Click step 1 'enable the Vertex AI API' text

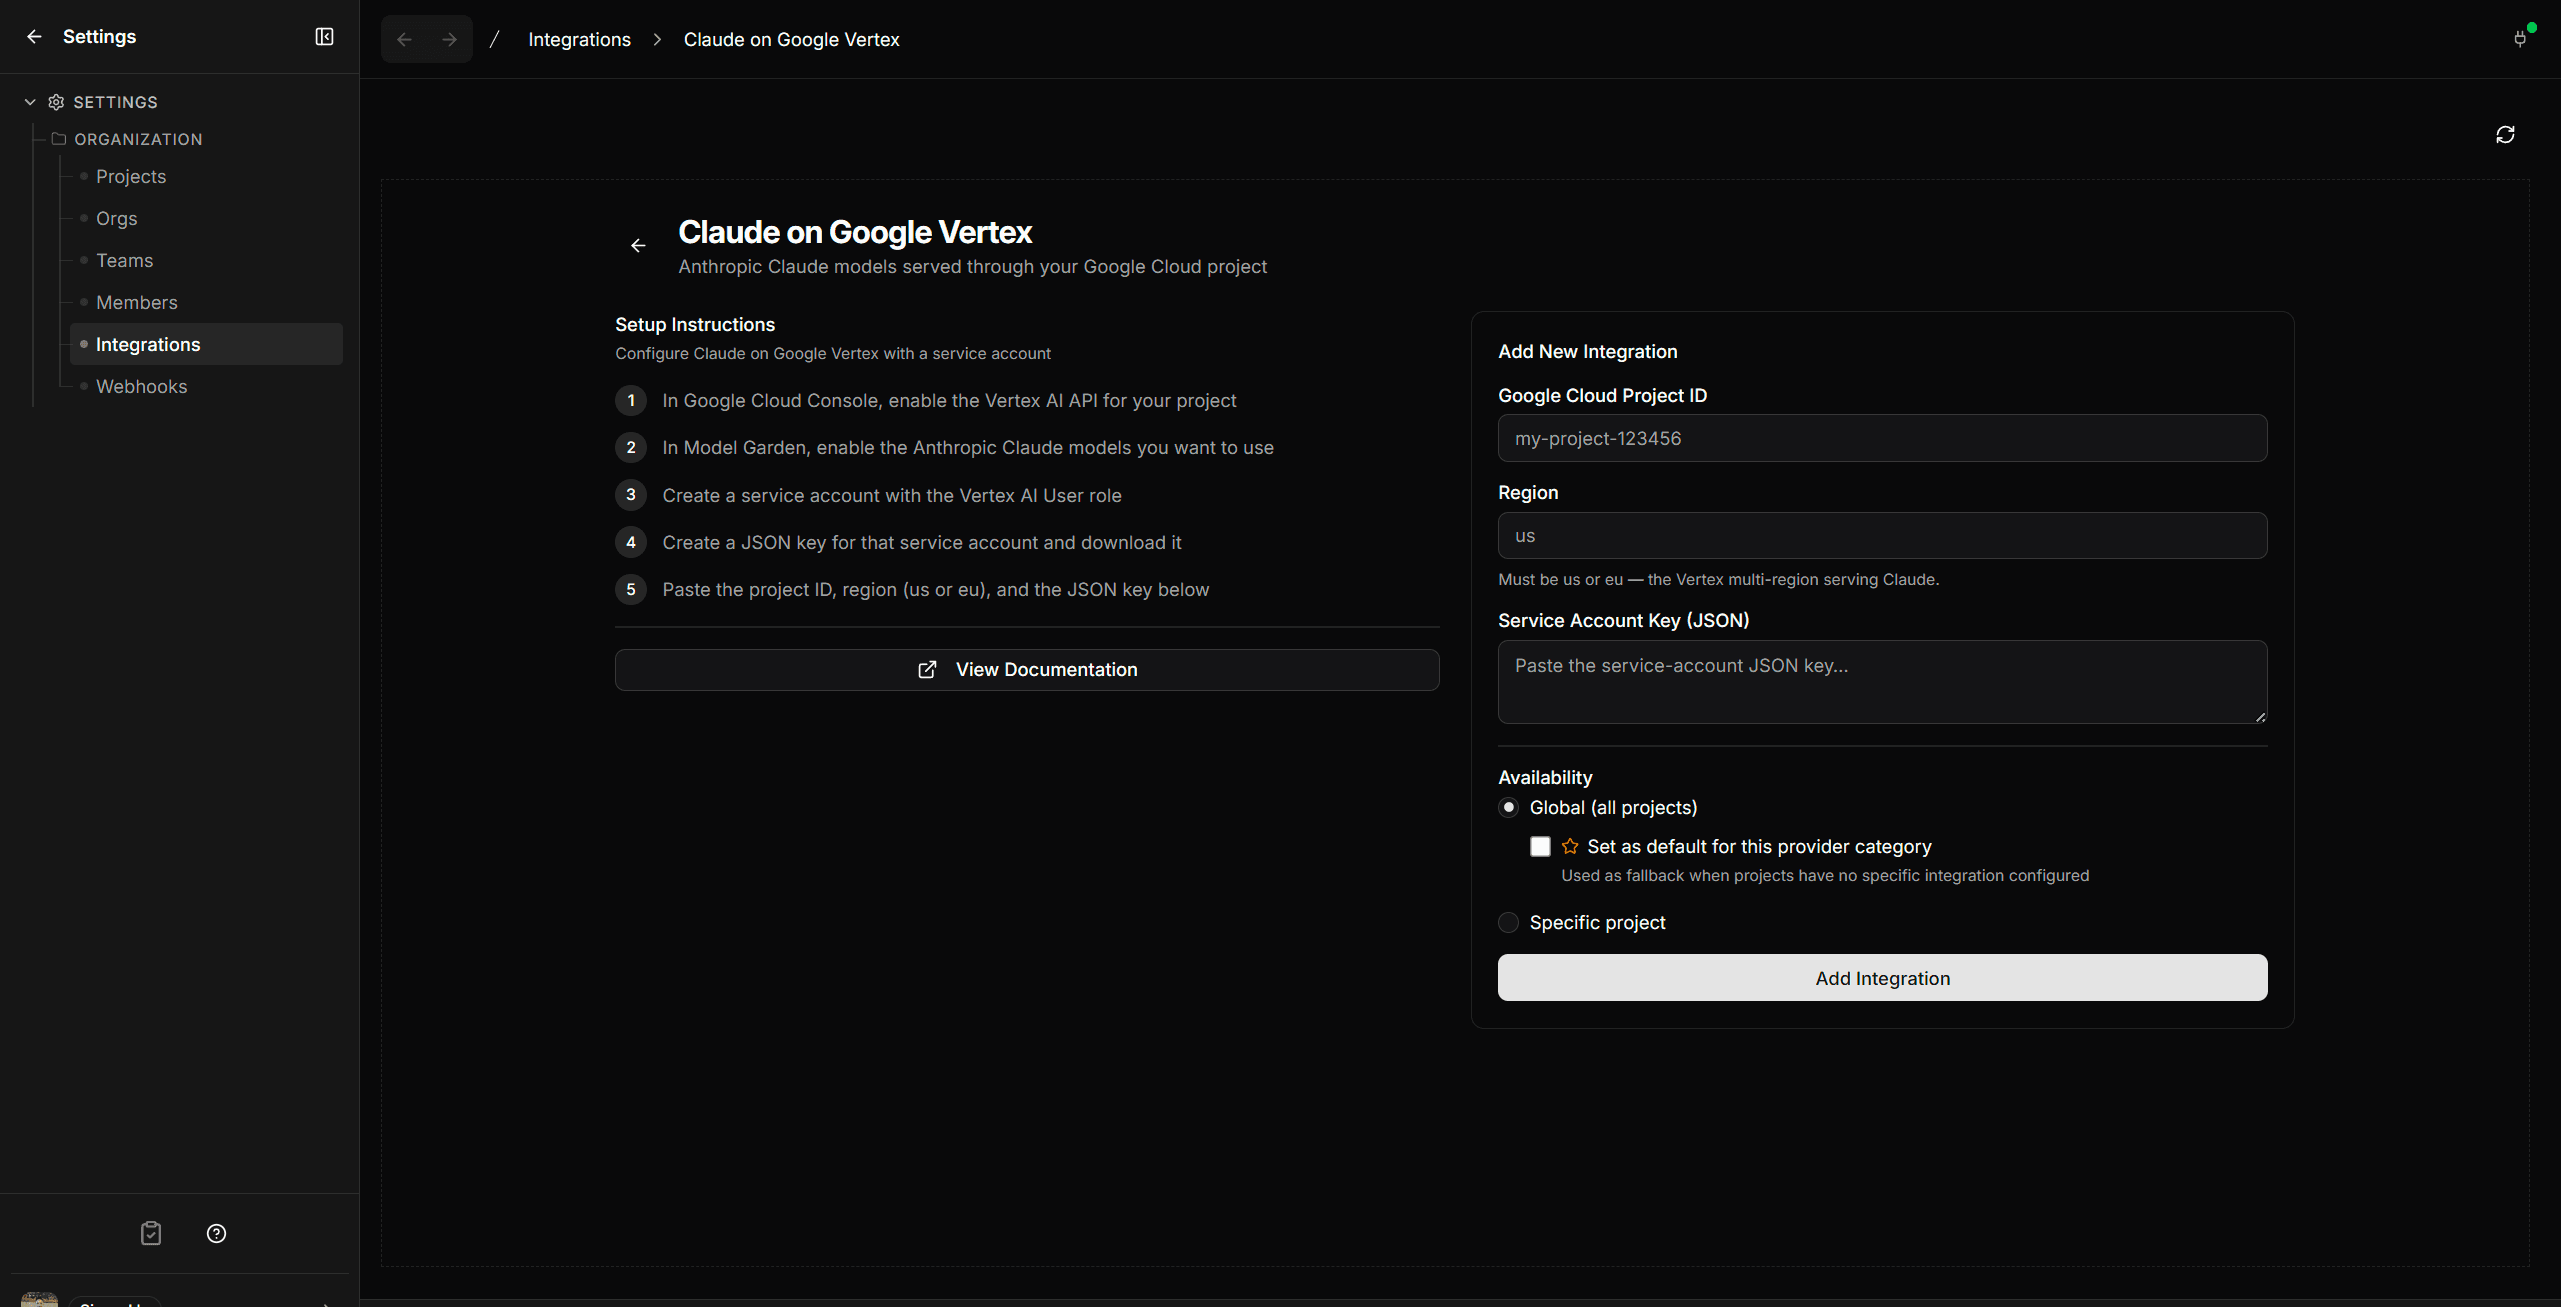point(949,401)
